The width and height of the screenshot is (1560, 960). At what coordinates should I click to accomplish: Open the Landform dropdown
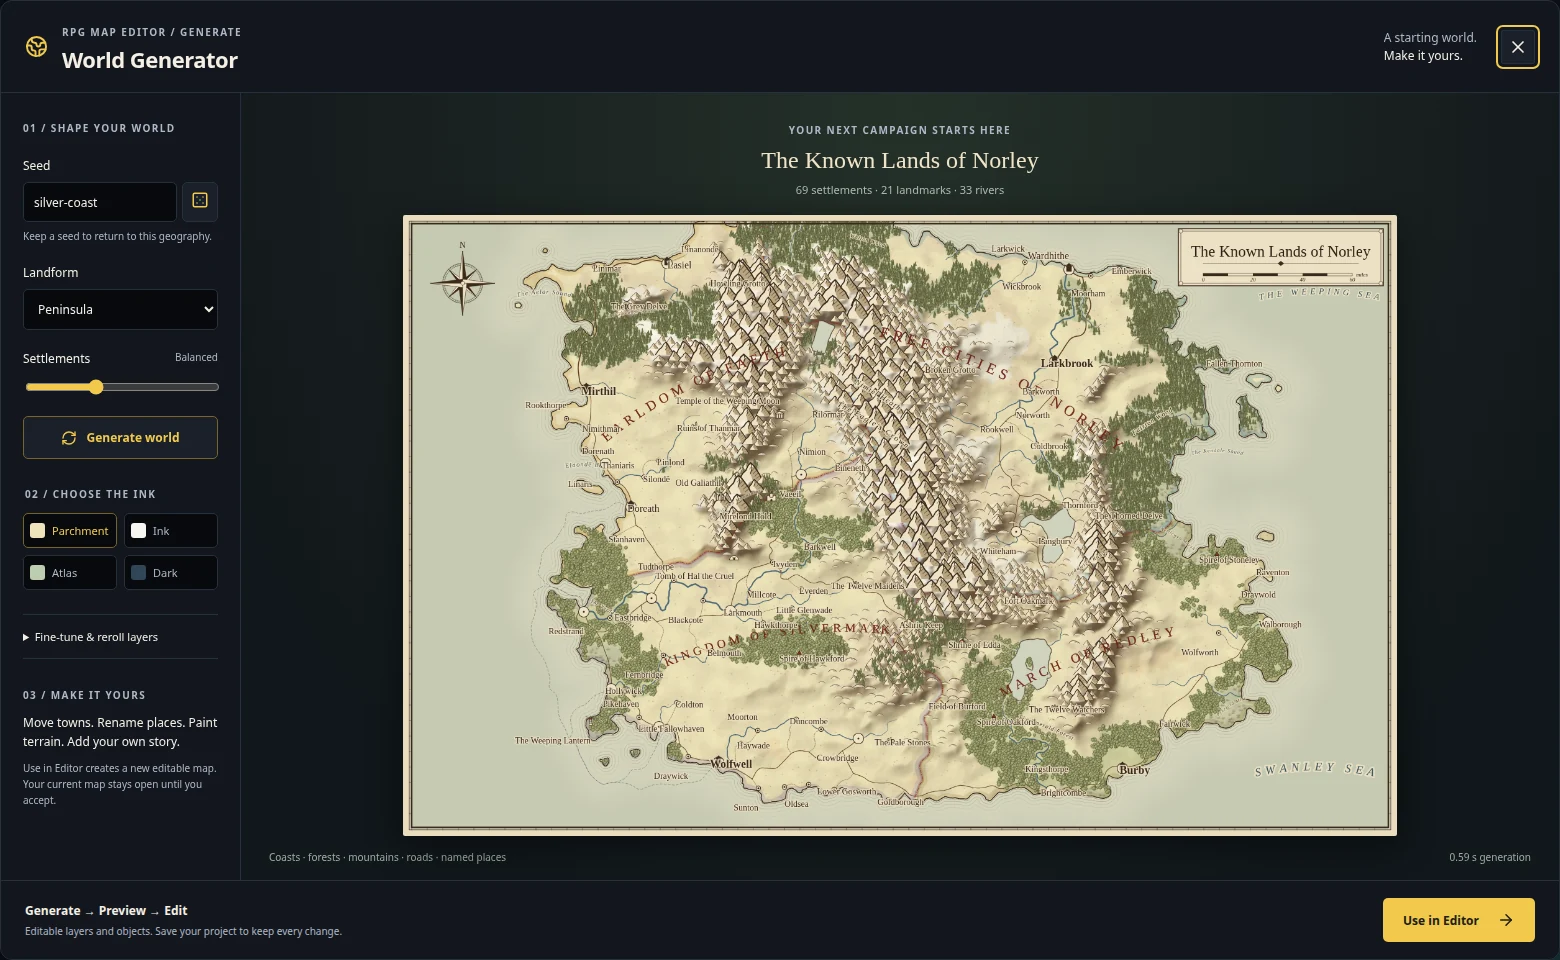click(120, 309)
